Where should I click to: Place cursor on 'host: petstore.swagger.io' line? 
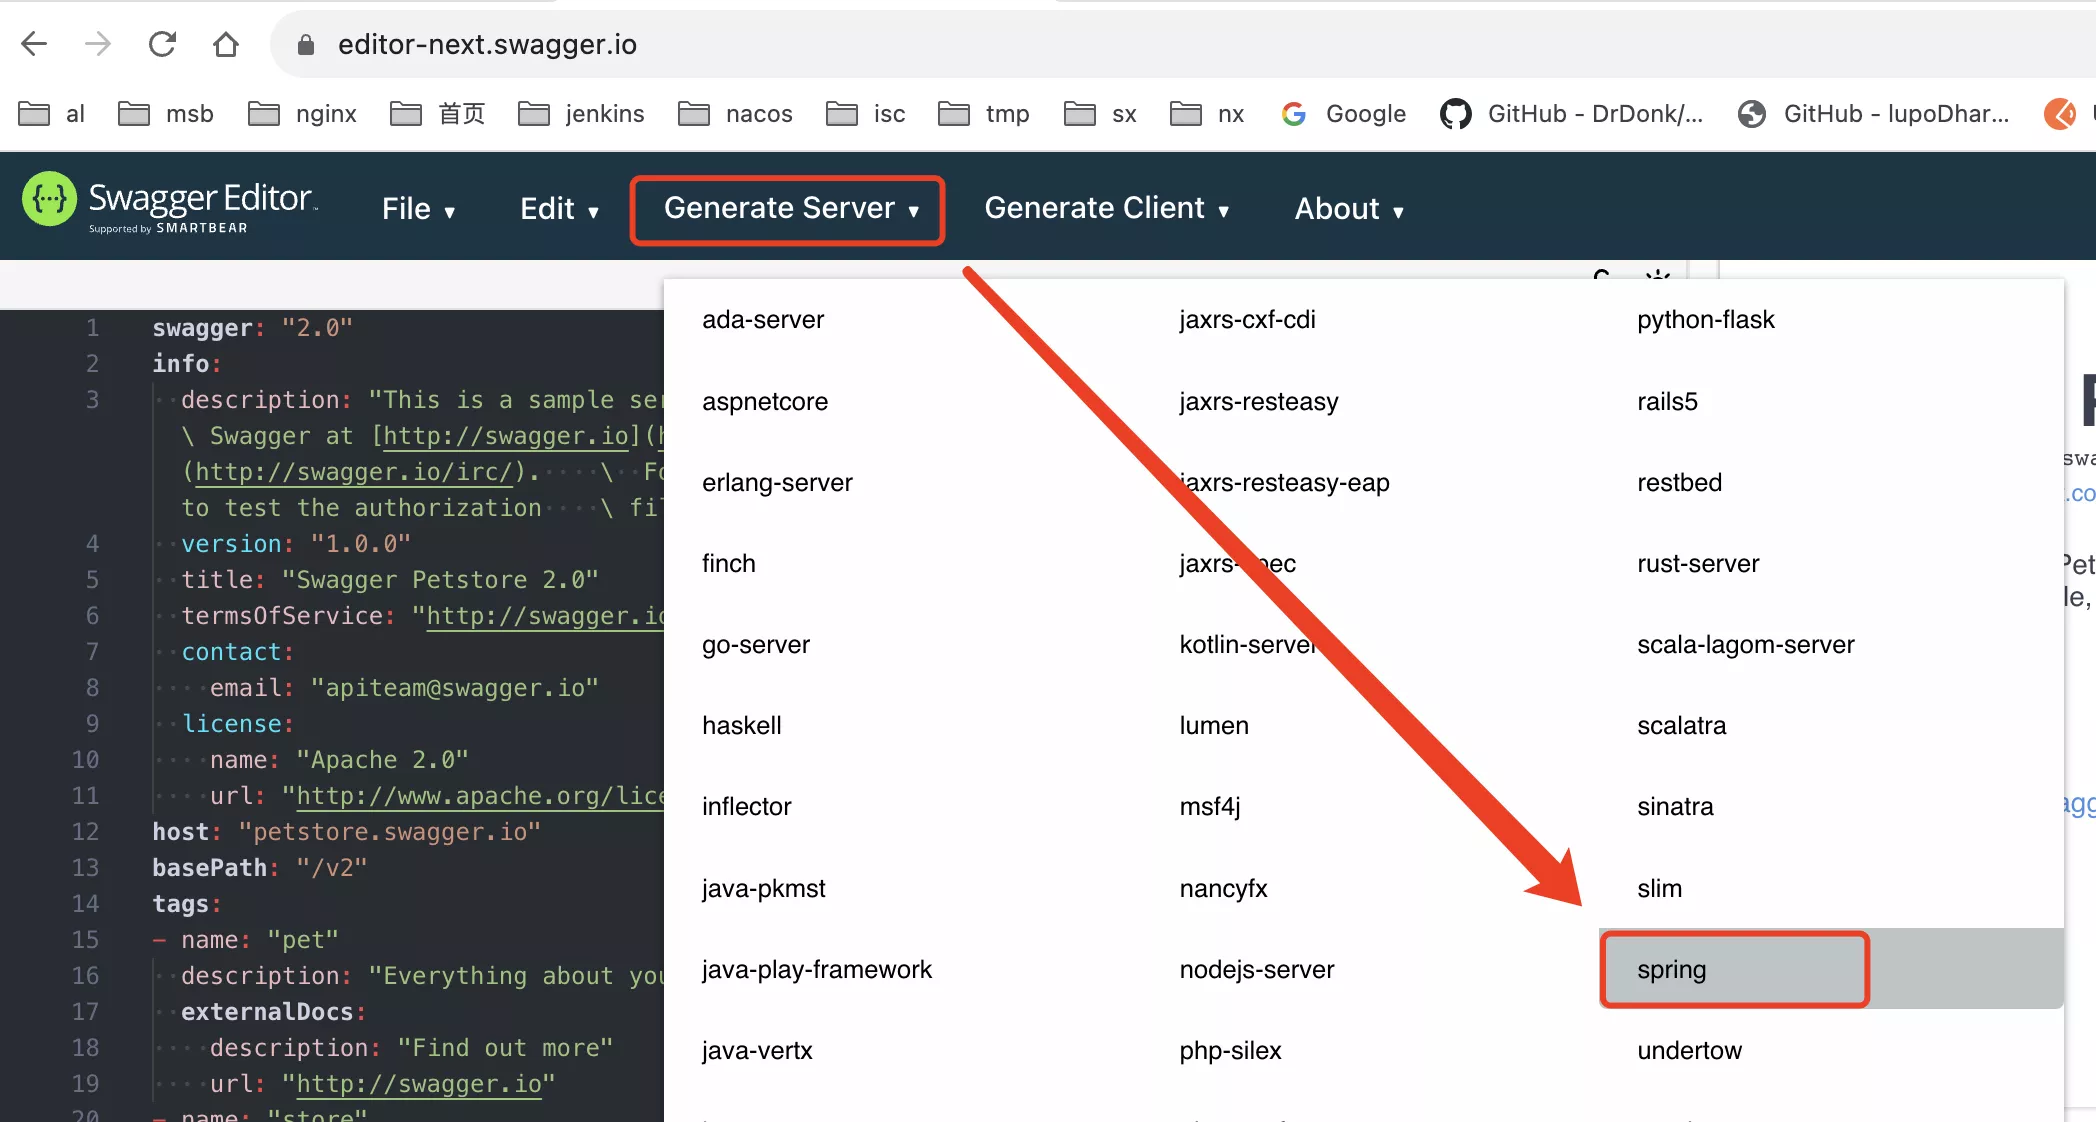point(346,832)
